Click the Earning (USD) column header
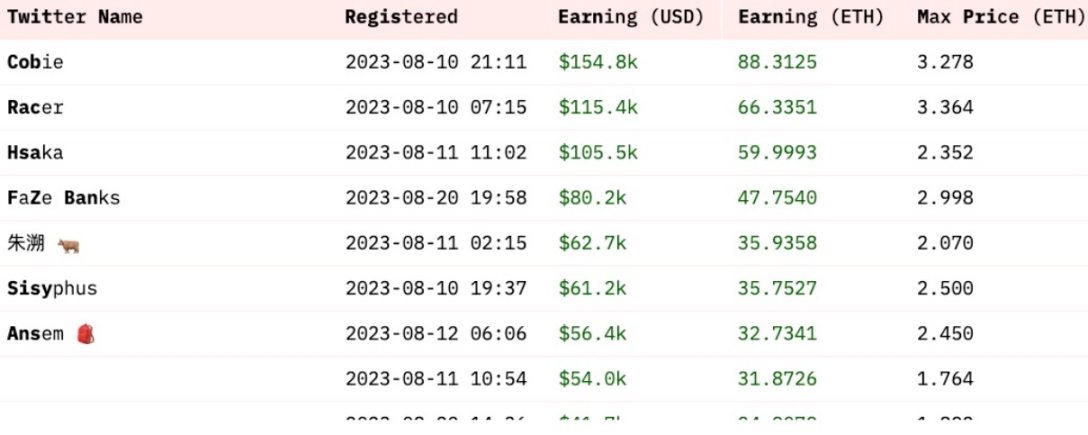The height and width of the screenshot is (435, 1088). pyautogui.click(x=631, y=17)
